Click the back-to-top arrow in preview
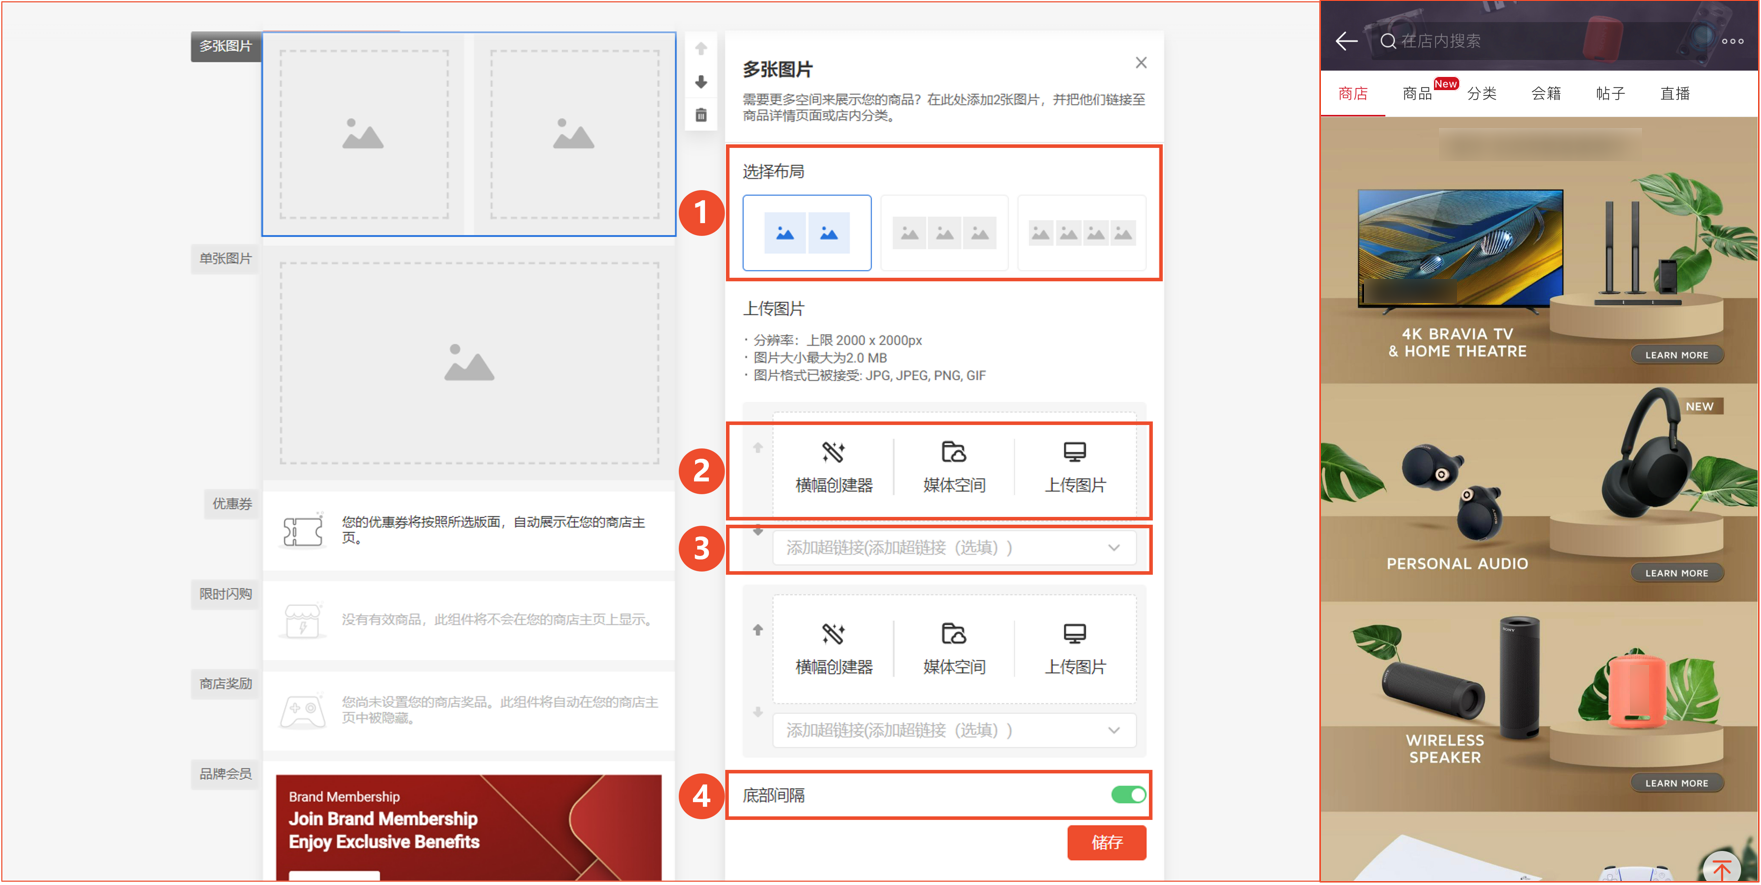 tap(1722, 867)
